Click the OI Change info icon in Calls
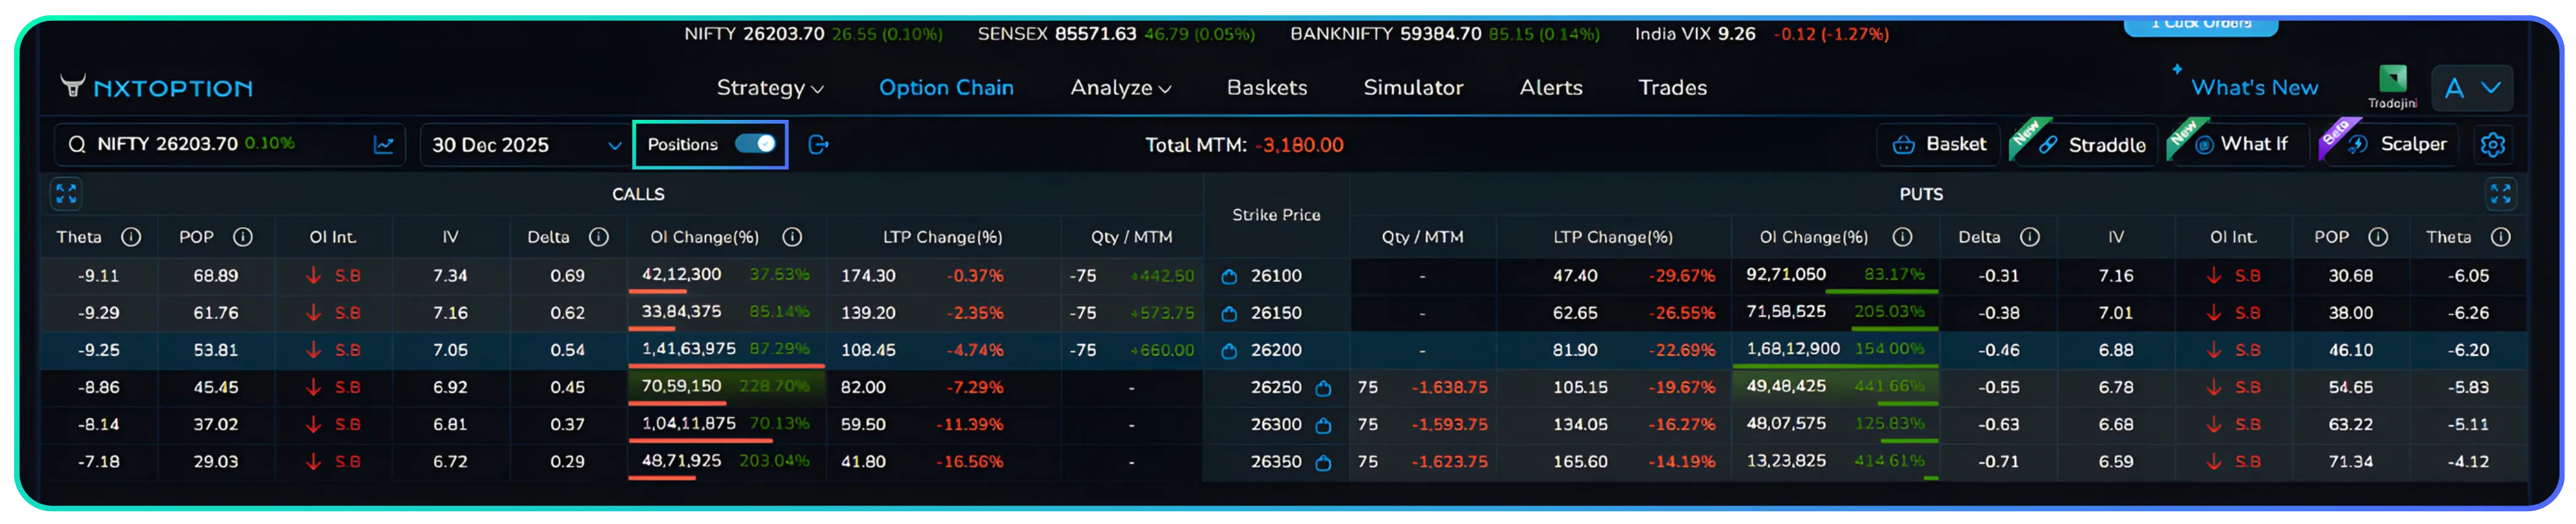The width and height of the screenshot is (2576, 524). 792,237
